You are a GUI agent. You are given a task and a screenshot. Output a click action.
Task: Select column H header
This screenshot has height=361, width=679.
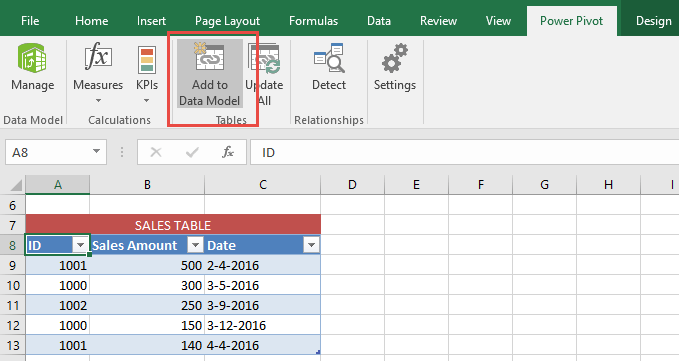pos(608,185)
